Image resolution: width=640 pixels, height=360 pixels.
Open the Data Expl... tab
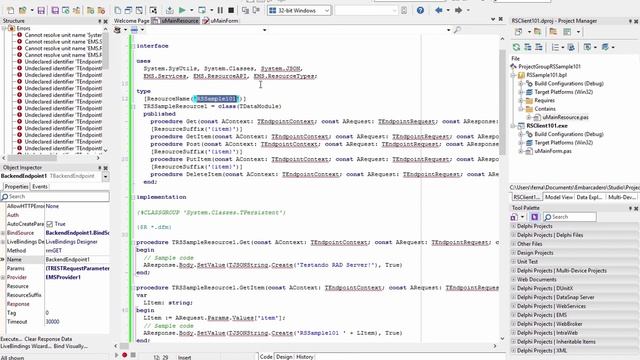point(589,197)
